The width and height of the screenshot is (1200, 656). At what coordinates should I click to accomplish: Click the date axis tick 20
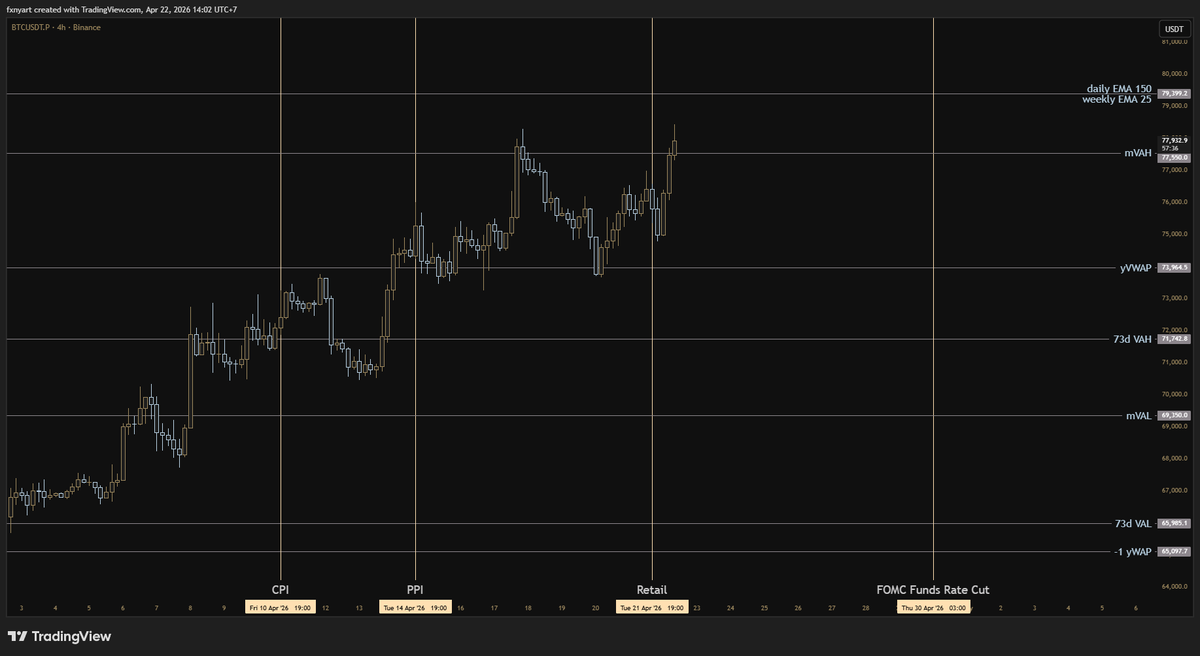coord(595,608)
